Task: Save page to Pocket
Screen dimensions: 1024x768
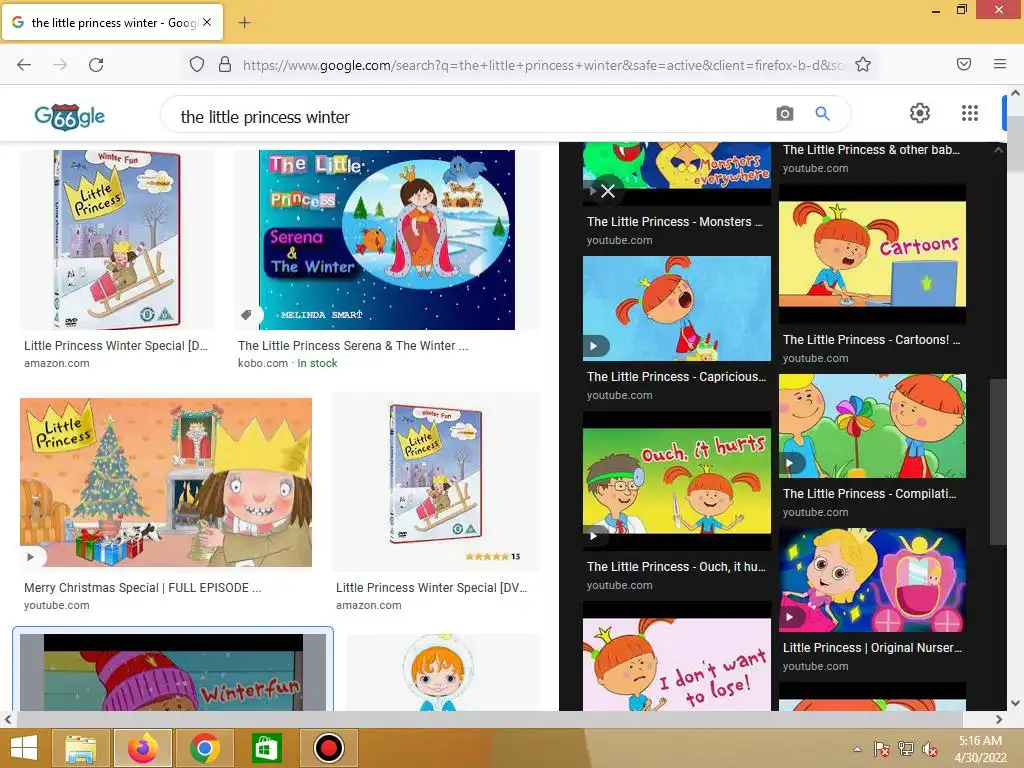Action: [964, 64]
